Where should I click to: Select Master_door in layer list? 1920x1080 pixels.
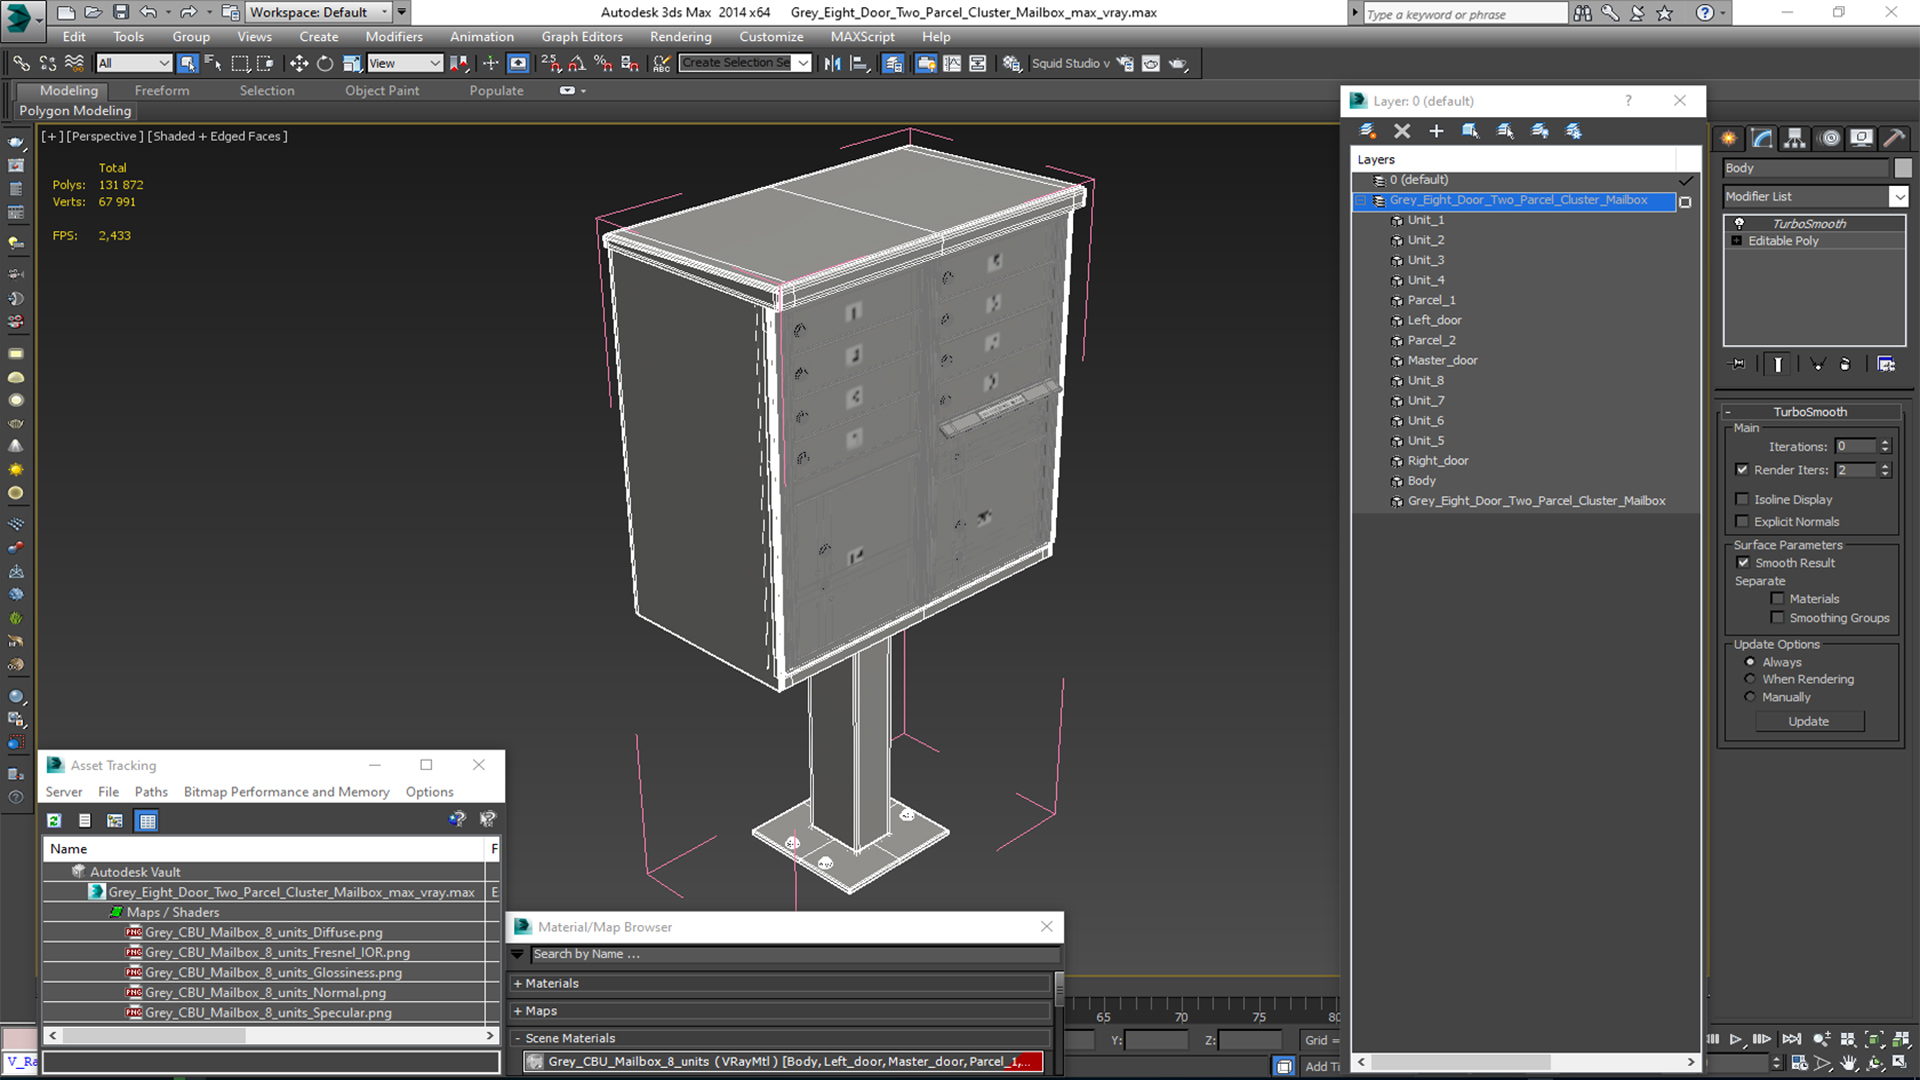click(x=1442, y=360)
